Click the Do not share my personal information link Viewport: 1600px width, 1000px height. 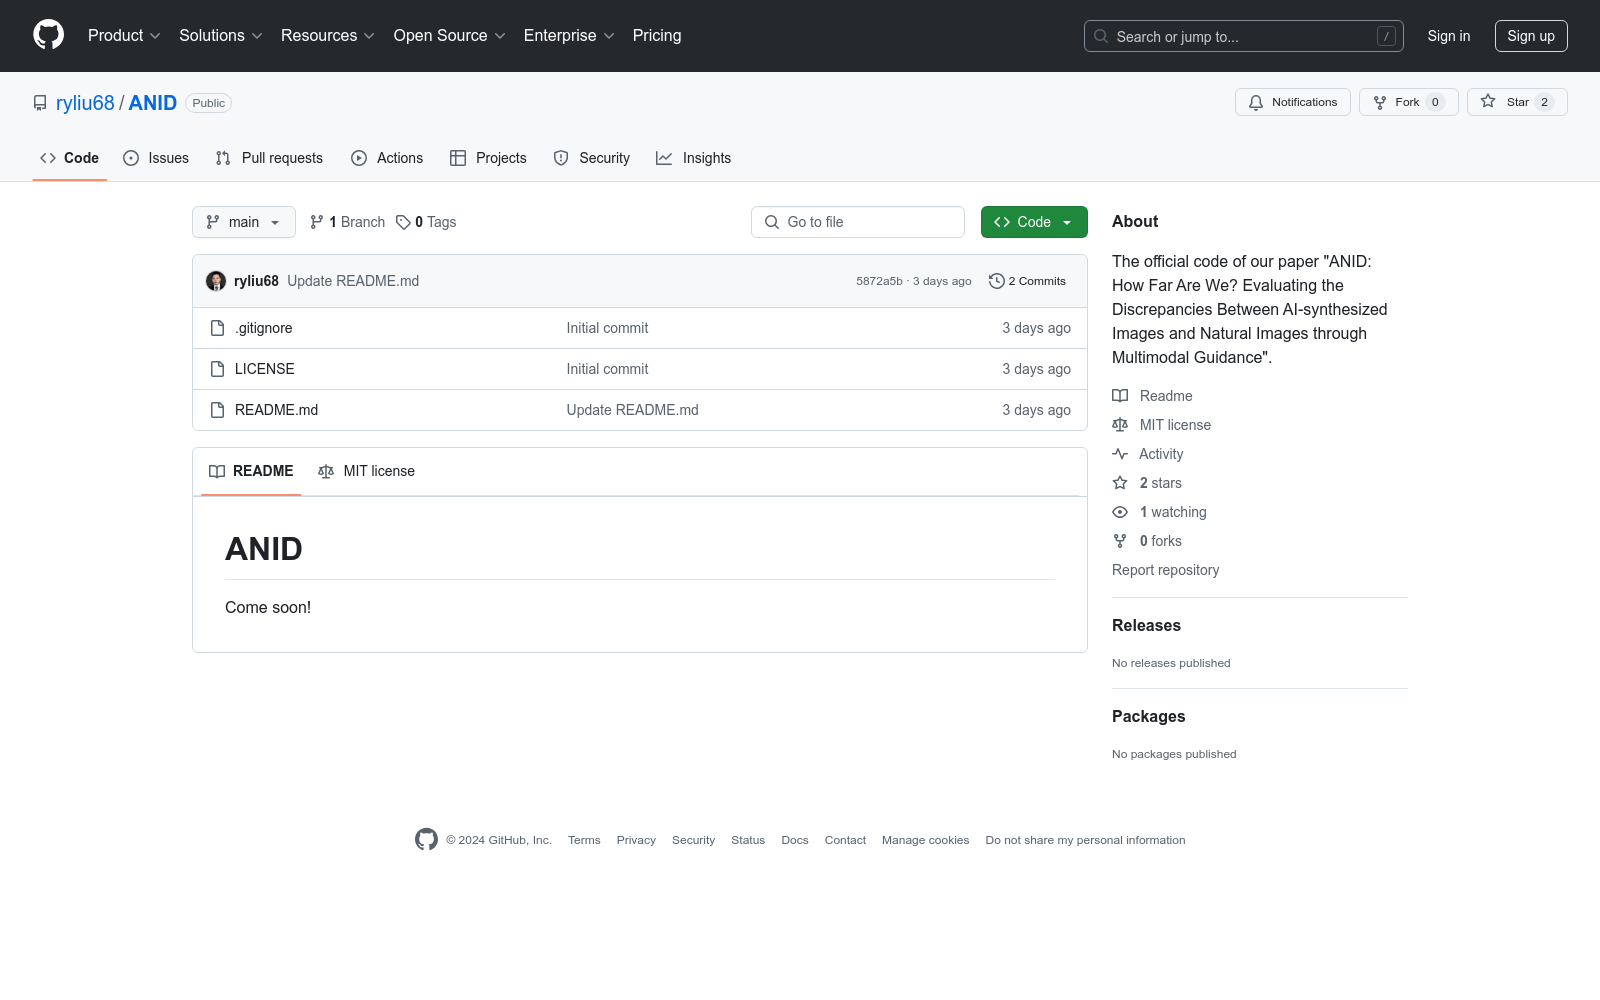[1085, 840]
